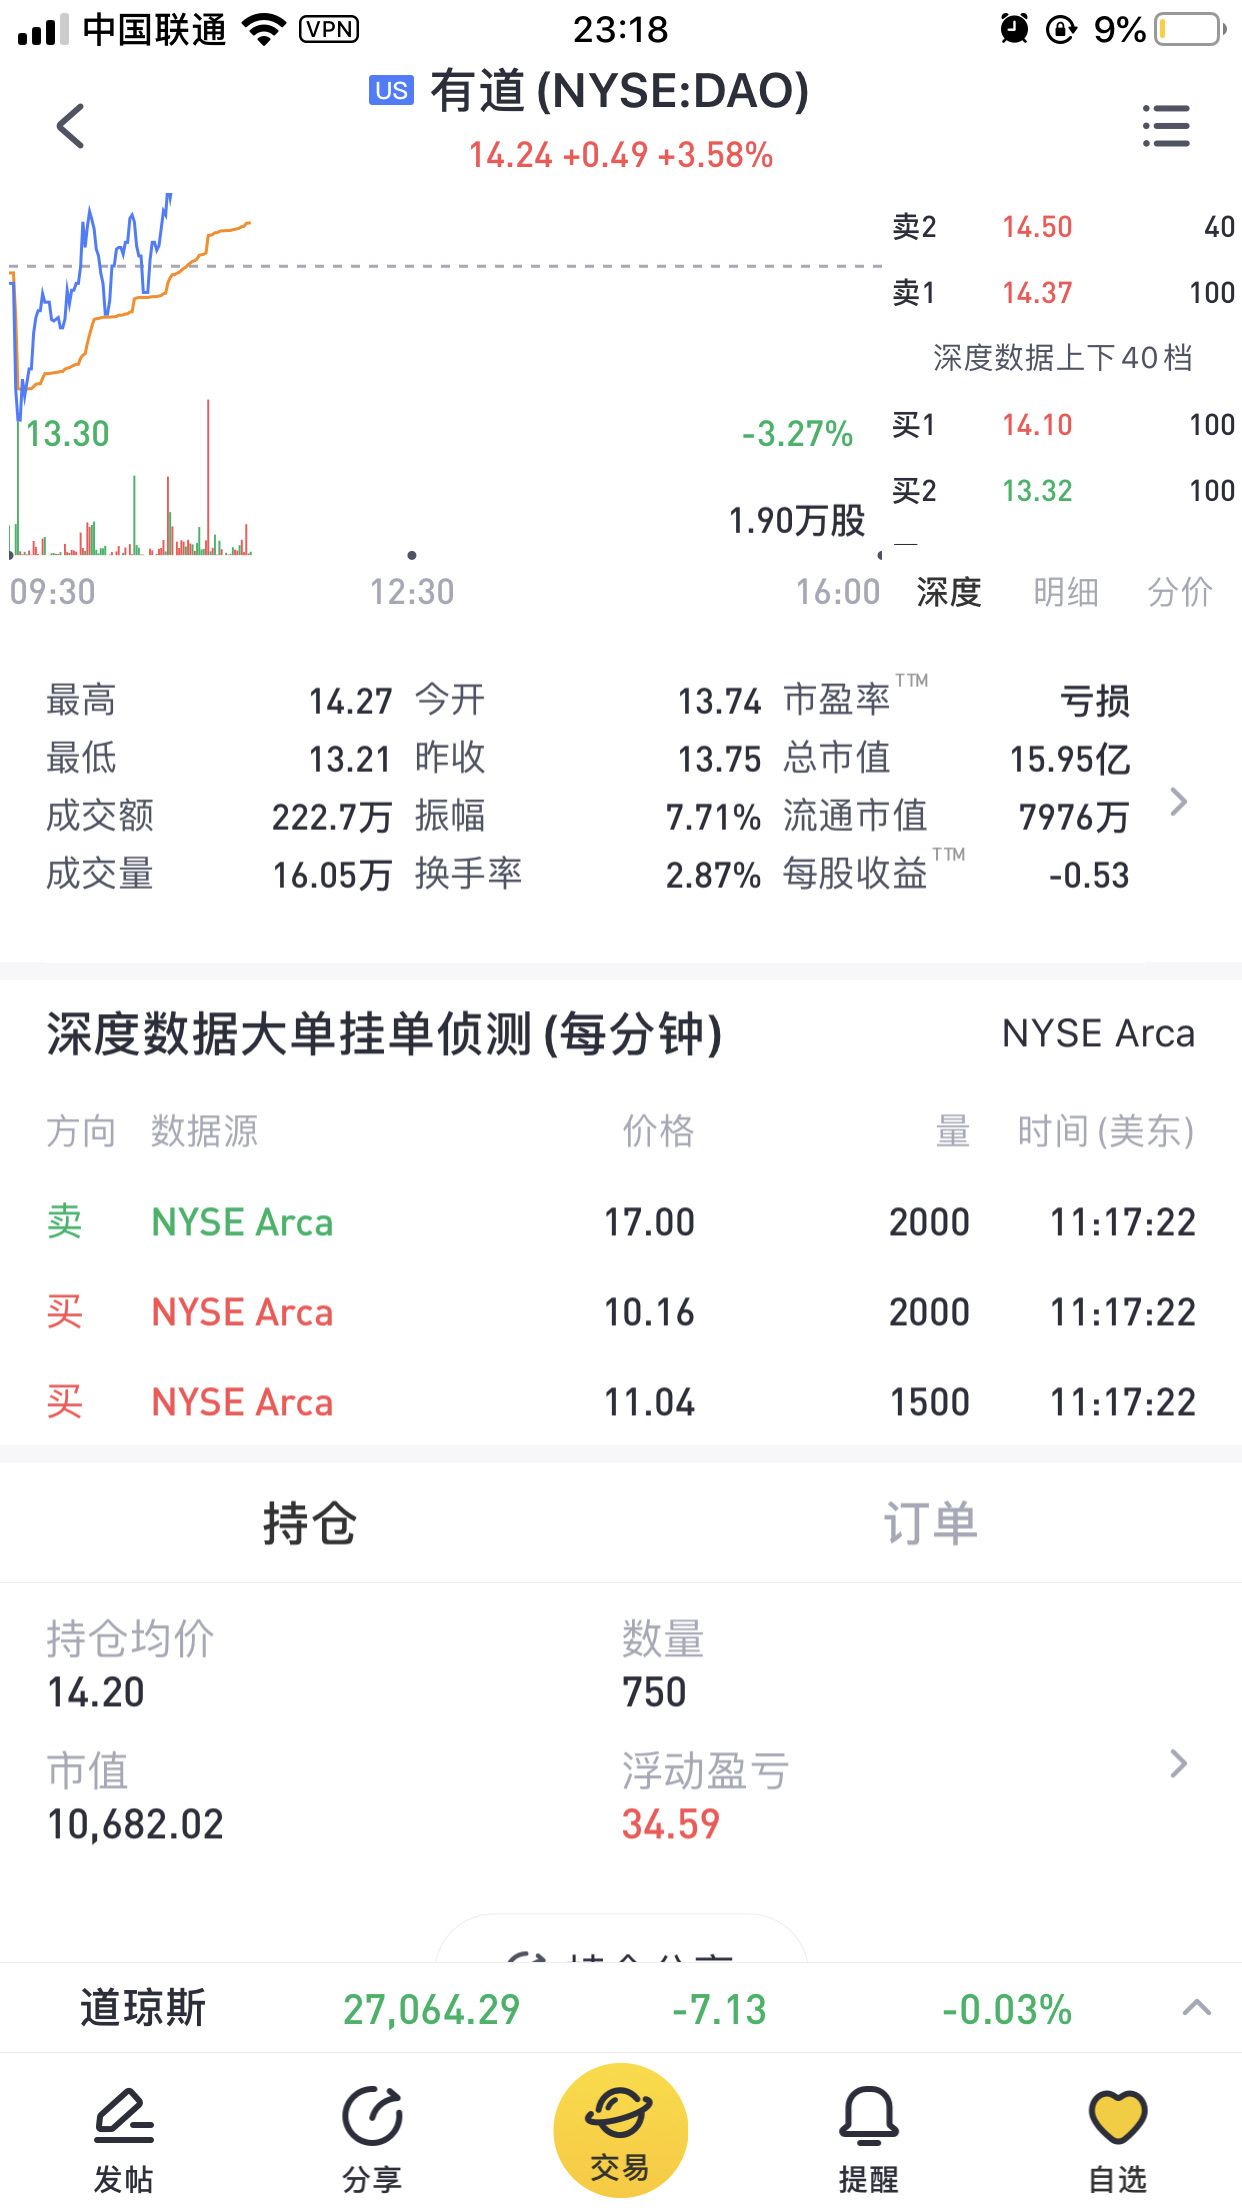
Task: Tap the 16.05万 trading volume value
Action: click(x=332, y=875)
